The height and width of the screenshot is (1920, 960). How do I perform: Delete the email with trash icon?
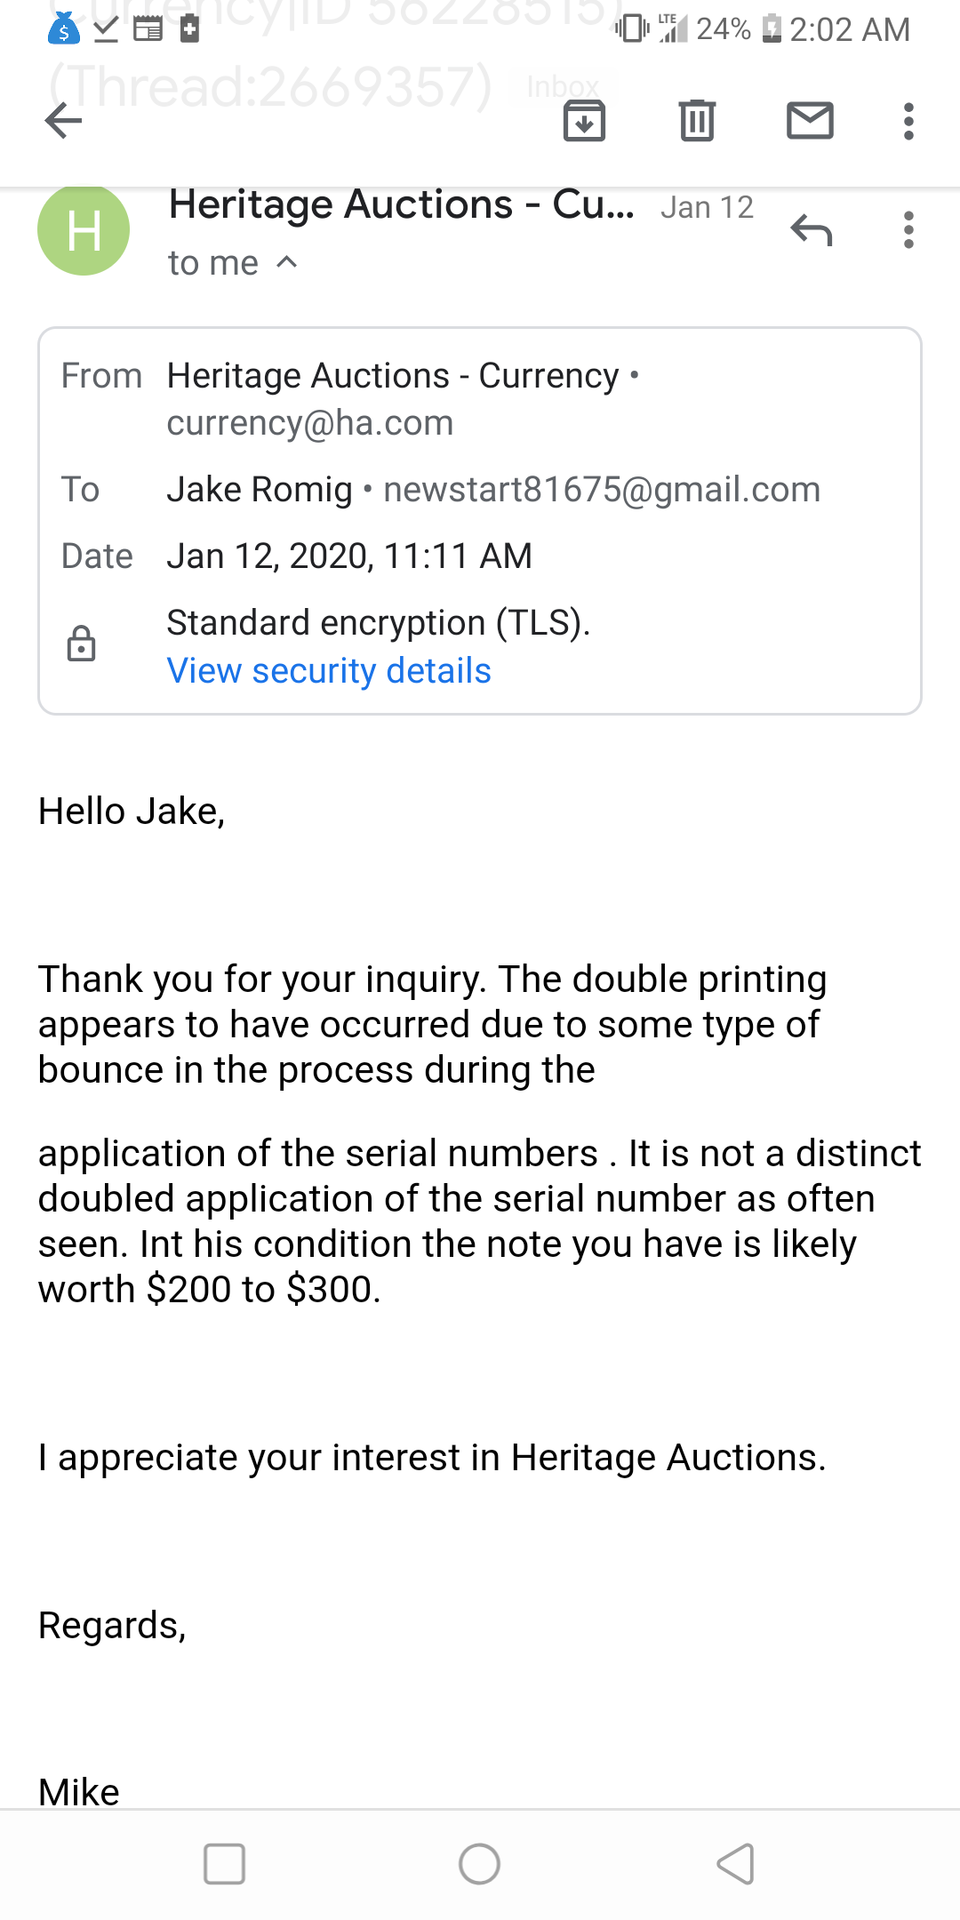point(697,121)
